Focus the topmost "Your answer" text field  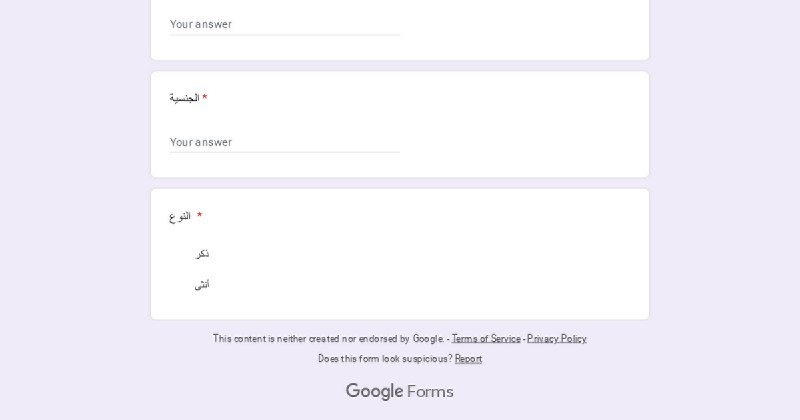click(284, 24)
